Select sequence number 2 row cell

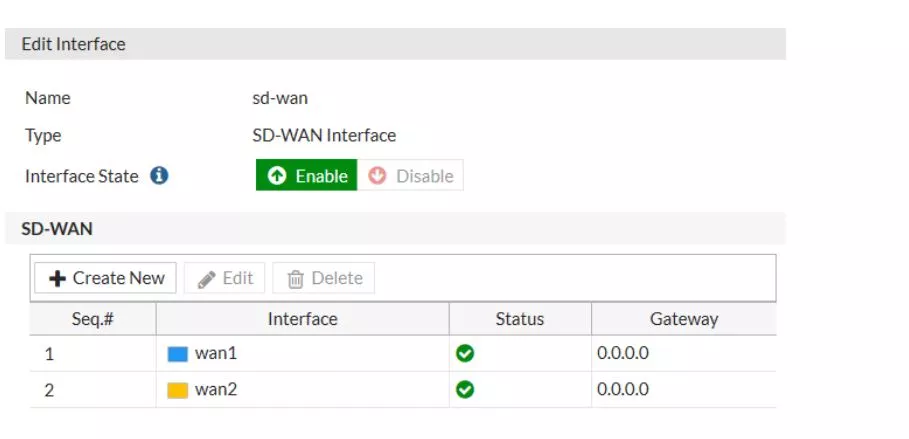[x=50, y=390]
